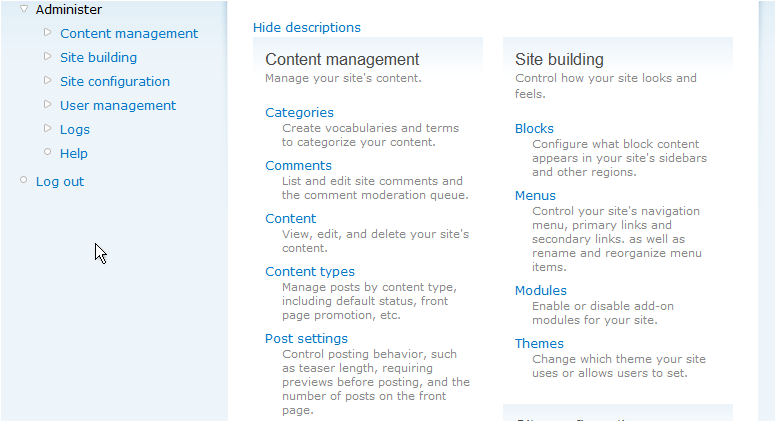Open the Content types link
Viewport: 776px width, 422px height.
(310, 271)
